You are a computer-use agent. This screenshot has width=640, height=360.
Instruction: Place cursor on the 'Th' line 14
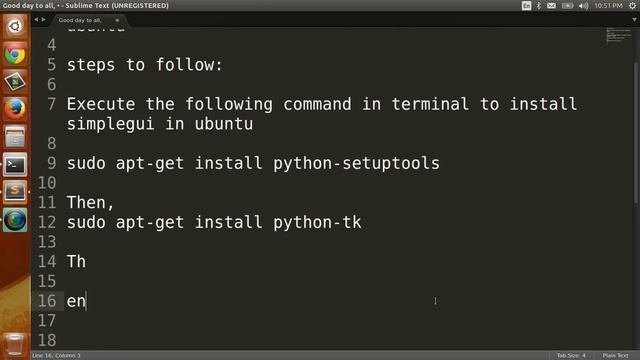(x=76, y=262)
